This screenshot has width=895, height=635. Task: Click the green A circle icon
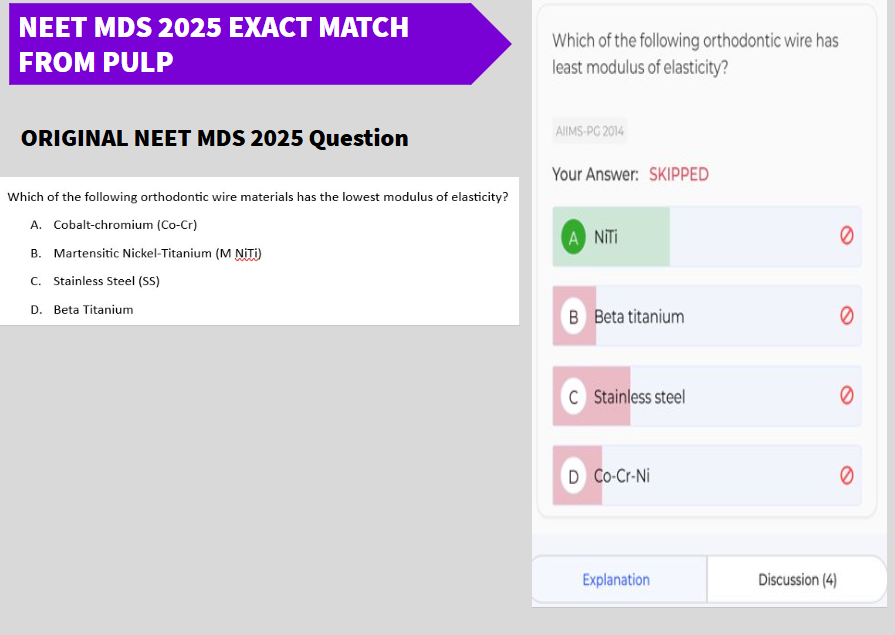tap(573, 236)
